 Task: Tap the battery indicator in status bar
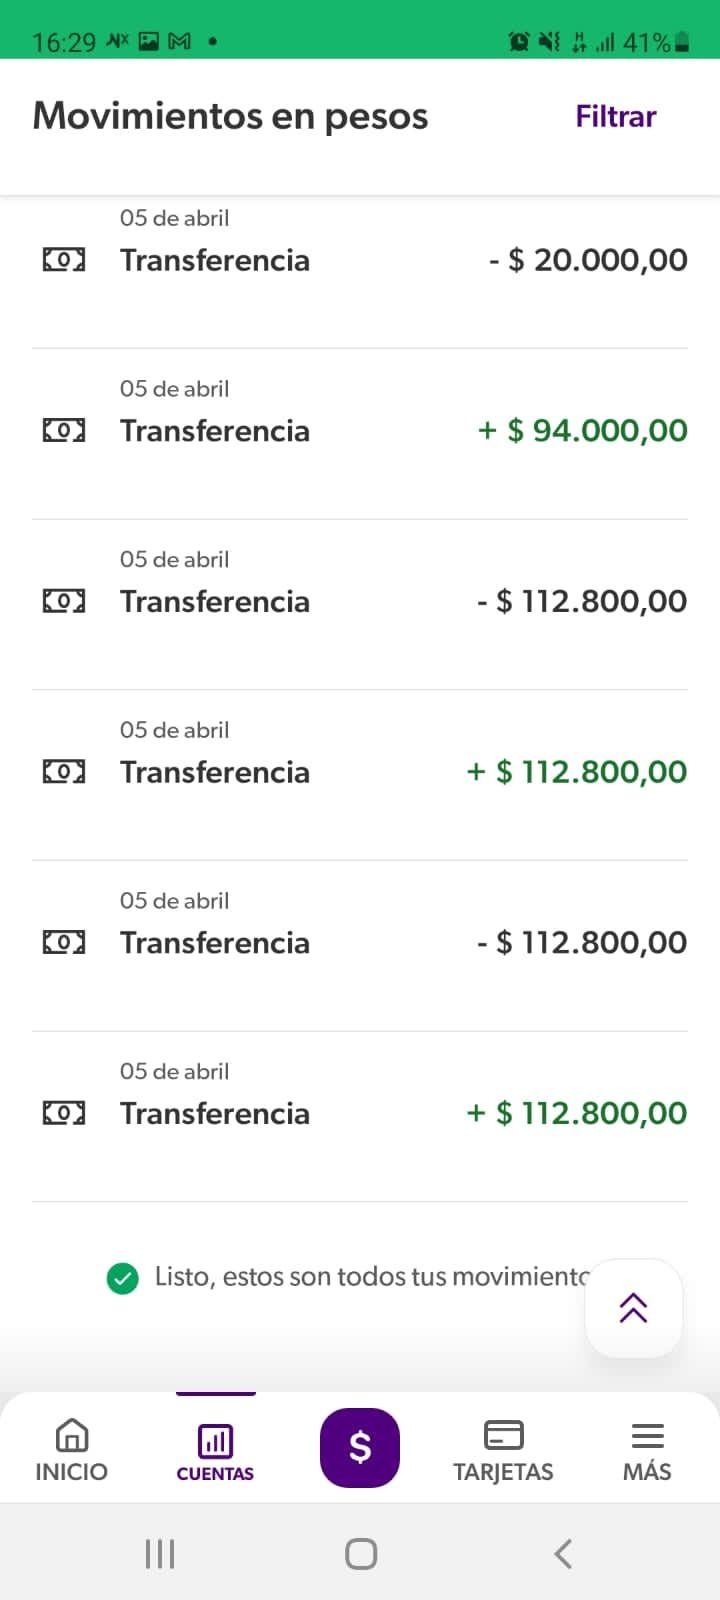[x=682, y=42]
